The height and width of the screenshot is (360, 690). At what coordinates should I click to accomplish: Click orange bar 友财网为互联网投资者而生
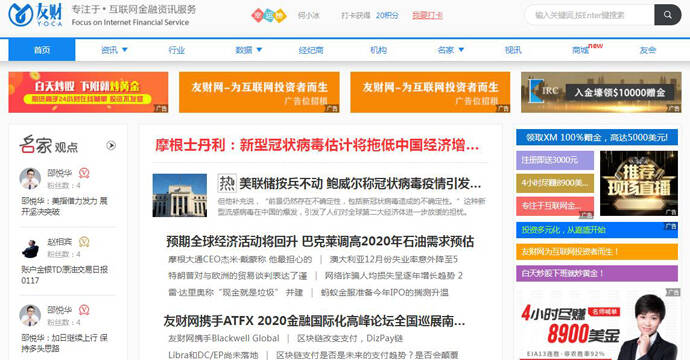pyautogui.click(x=597, y=252)
